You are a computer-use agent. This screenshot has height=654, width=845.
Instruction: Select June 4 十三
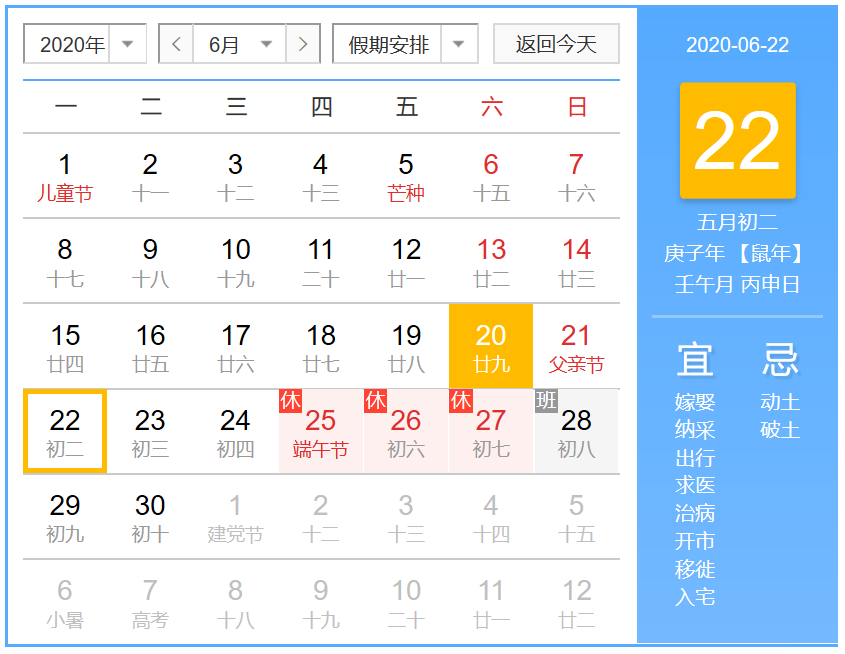321,177
